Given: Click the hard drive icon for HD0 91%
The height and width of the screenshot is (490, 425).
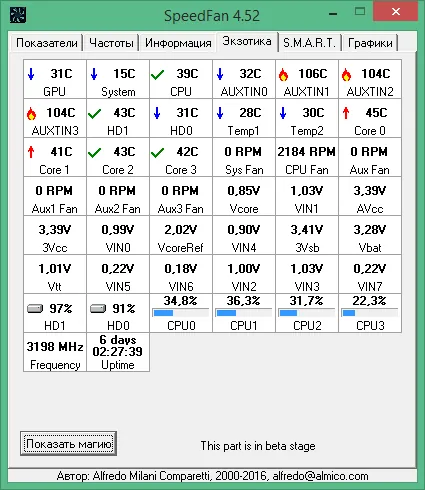Looking at the screenshot, I should pyautogui.click(x=98, y=308).
